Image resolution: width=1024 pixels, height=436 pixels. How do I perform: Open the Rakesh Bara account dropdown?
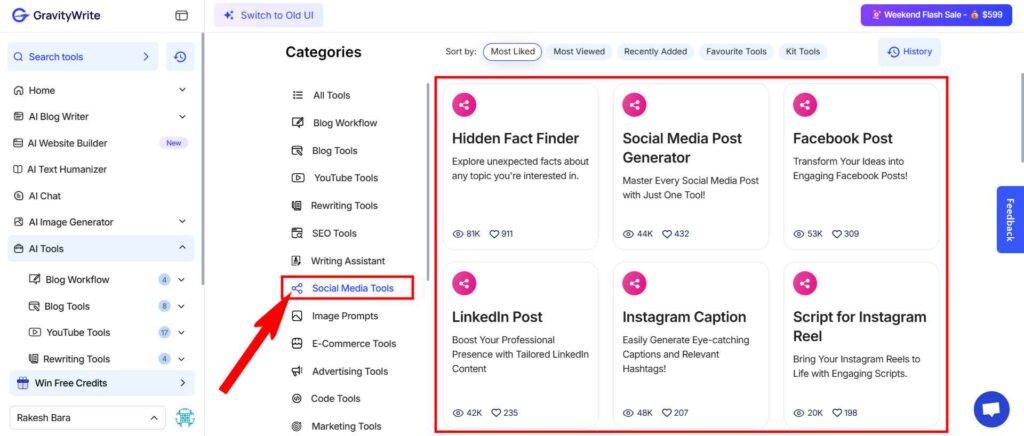pos(88,417)
